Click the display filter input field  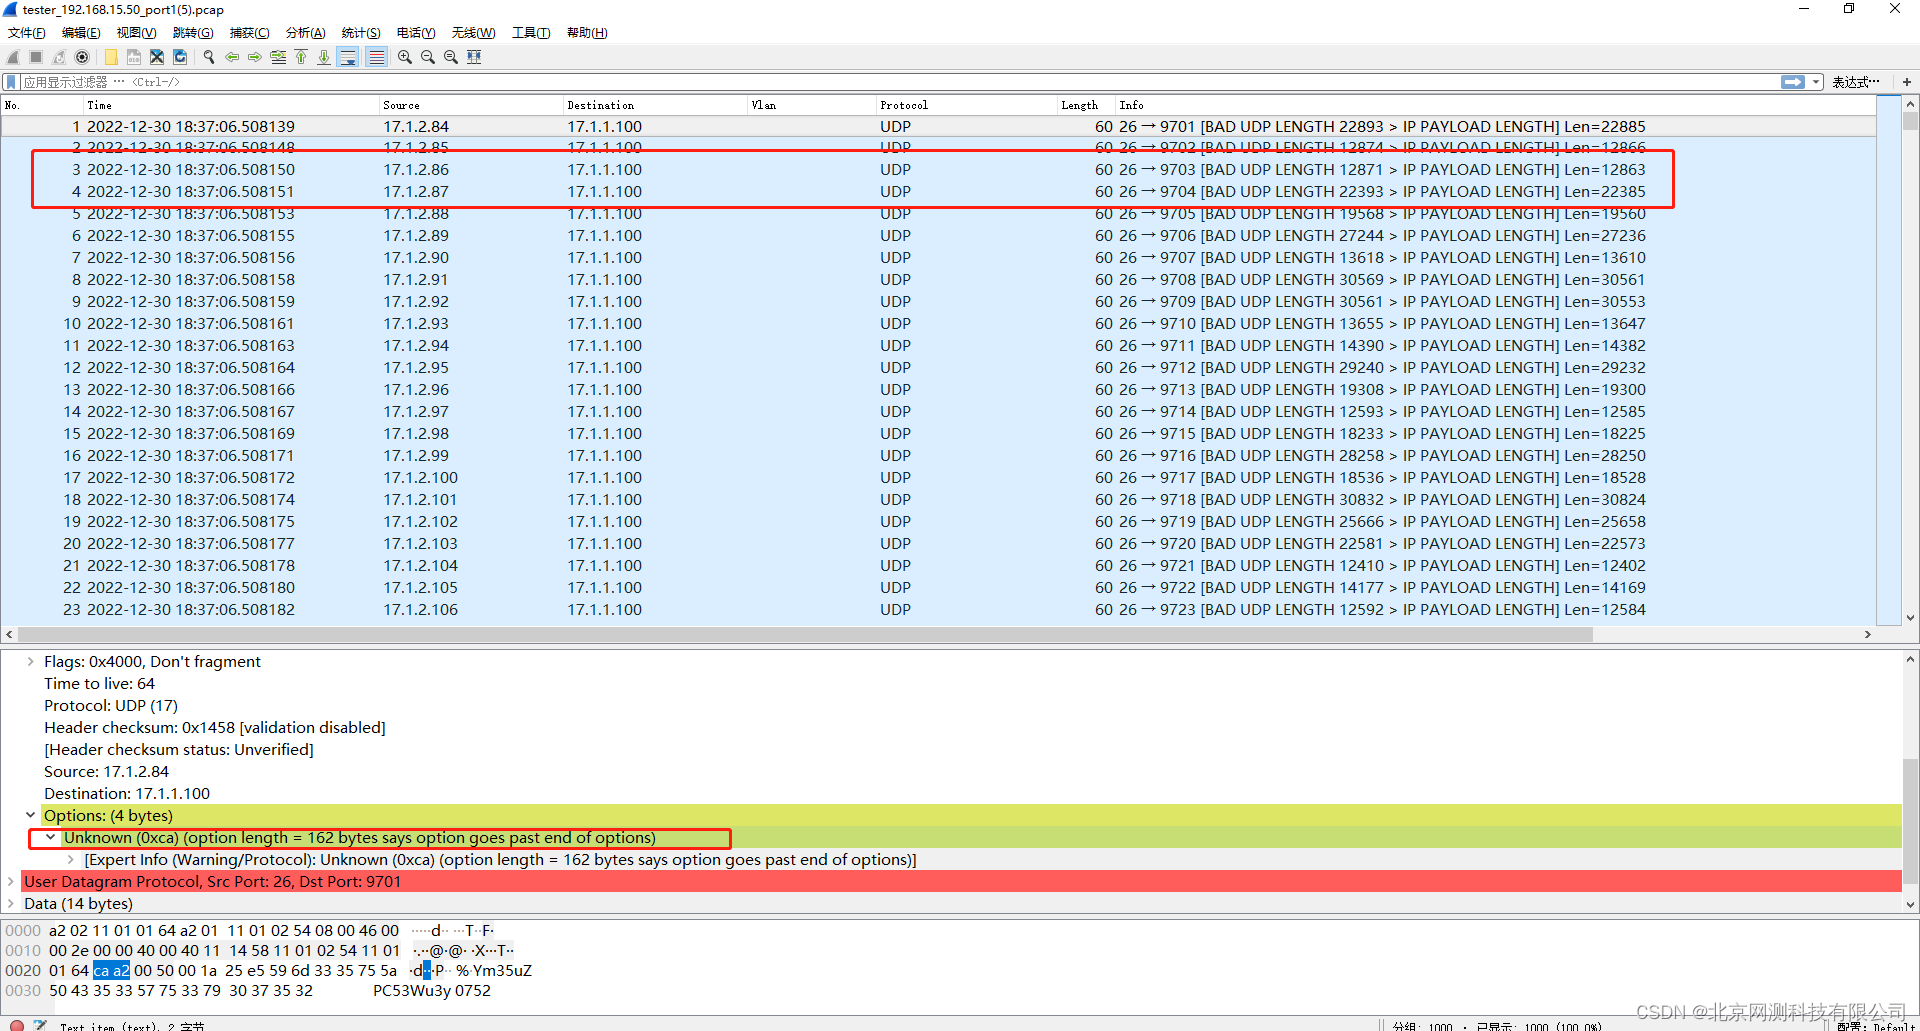pos(900,82)
